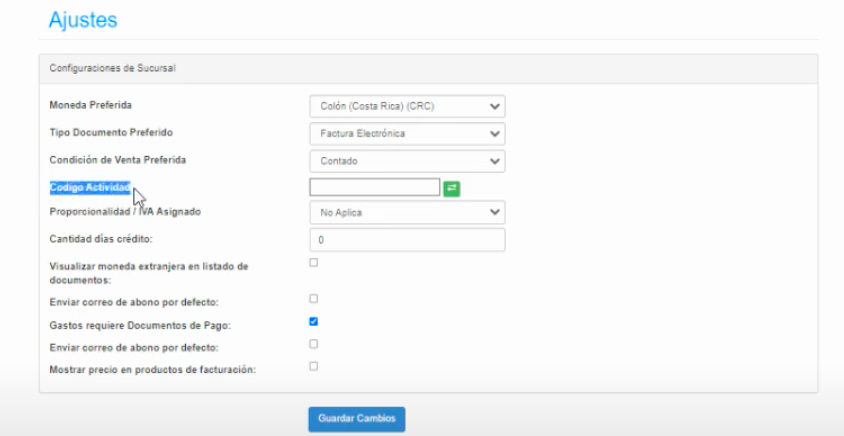Screen dimensions: 844x436
Task: Click the Configuraciones de Sucursal panel header
Action: tap(428, 68)
